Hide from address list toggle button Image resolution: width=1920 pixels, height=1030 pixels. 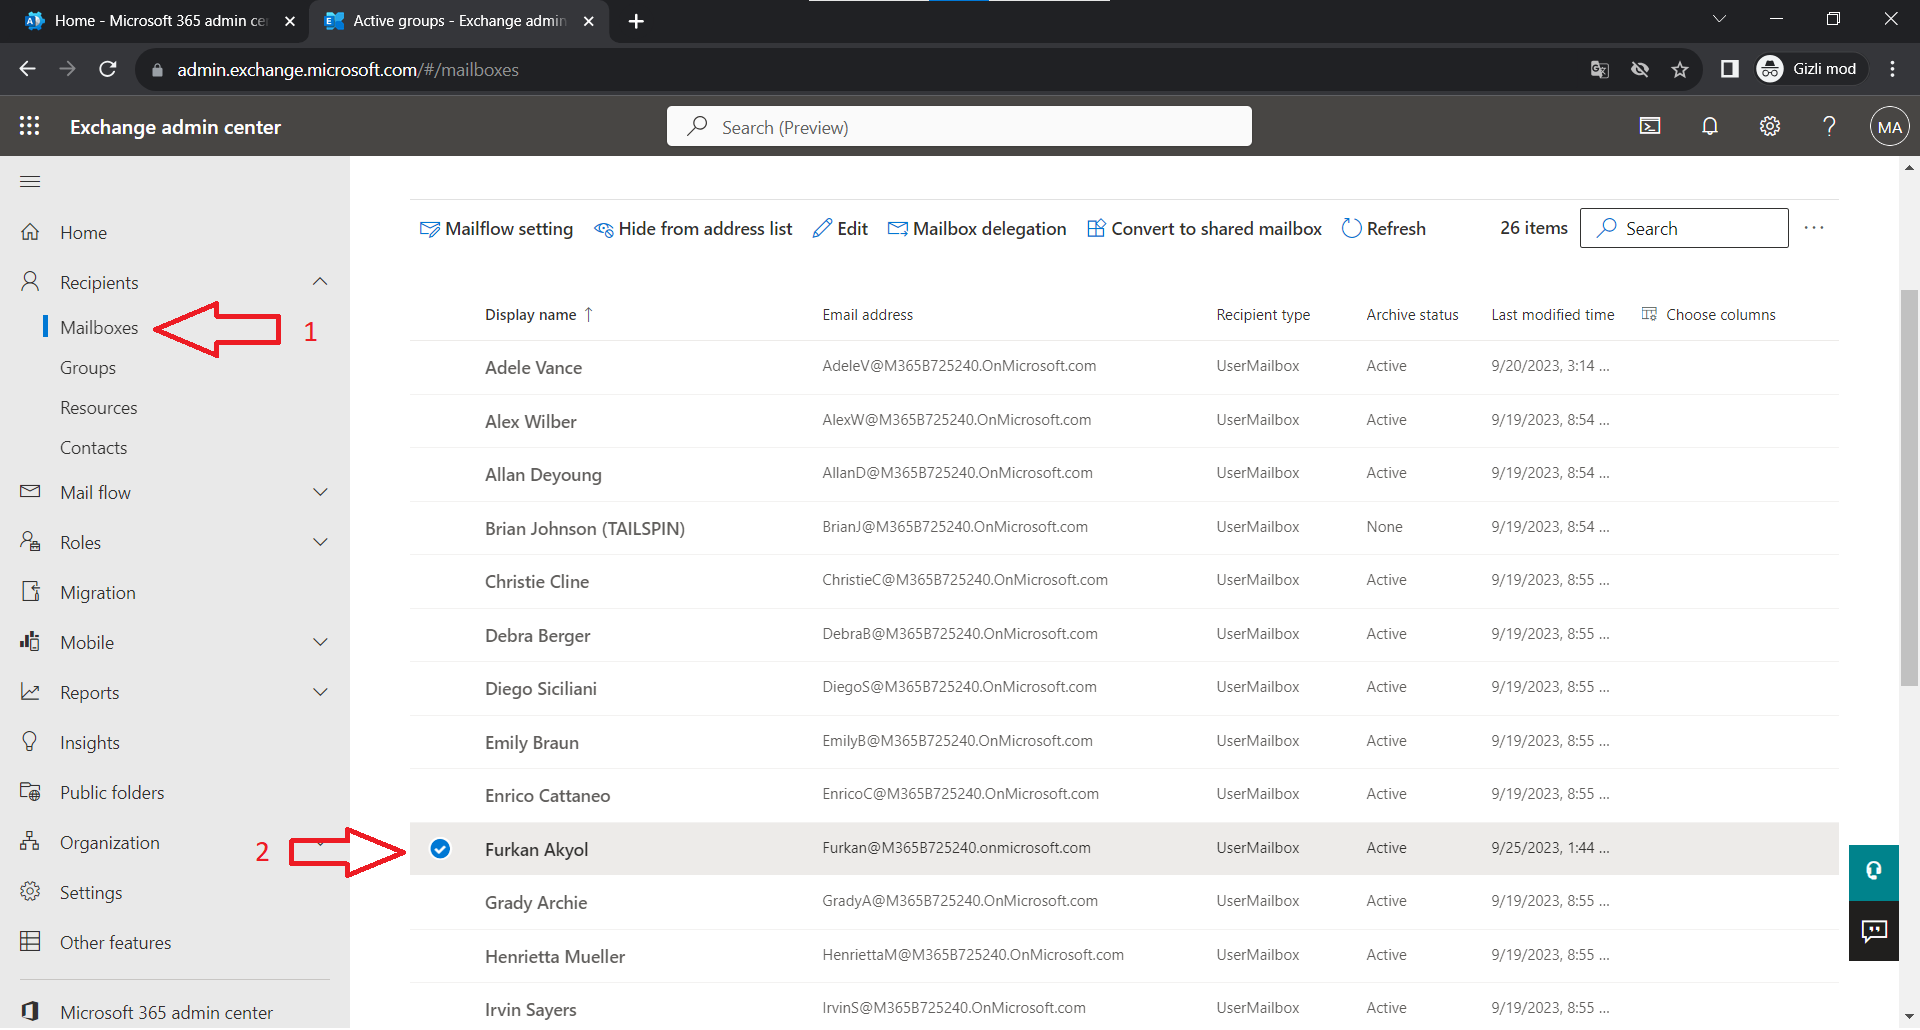point(693,229)
